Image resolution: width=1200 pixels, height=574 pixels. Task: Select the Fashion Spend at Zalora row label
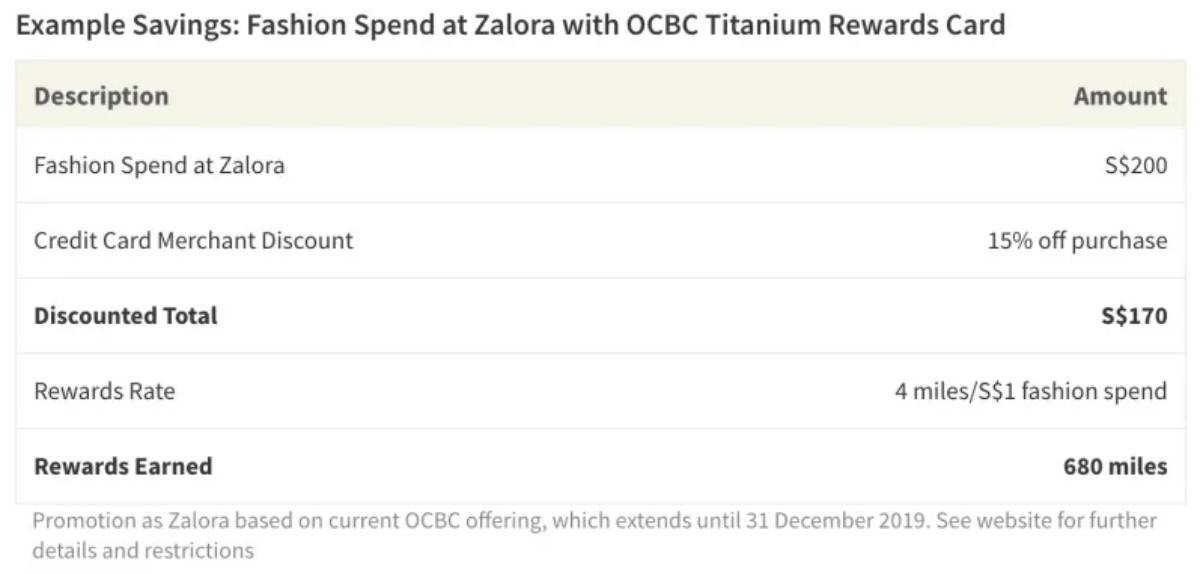pos(159,166)
